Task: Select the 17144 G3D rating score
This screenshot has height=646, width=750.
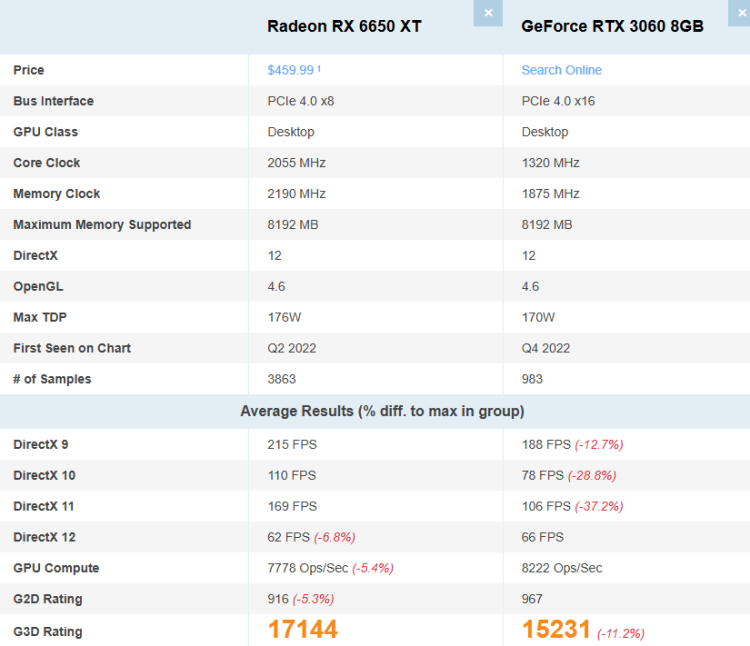Action: click(x=302, y=629)
